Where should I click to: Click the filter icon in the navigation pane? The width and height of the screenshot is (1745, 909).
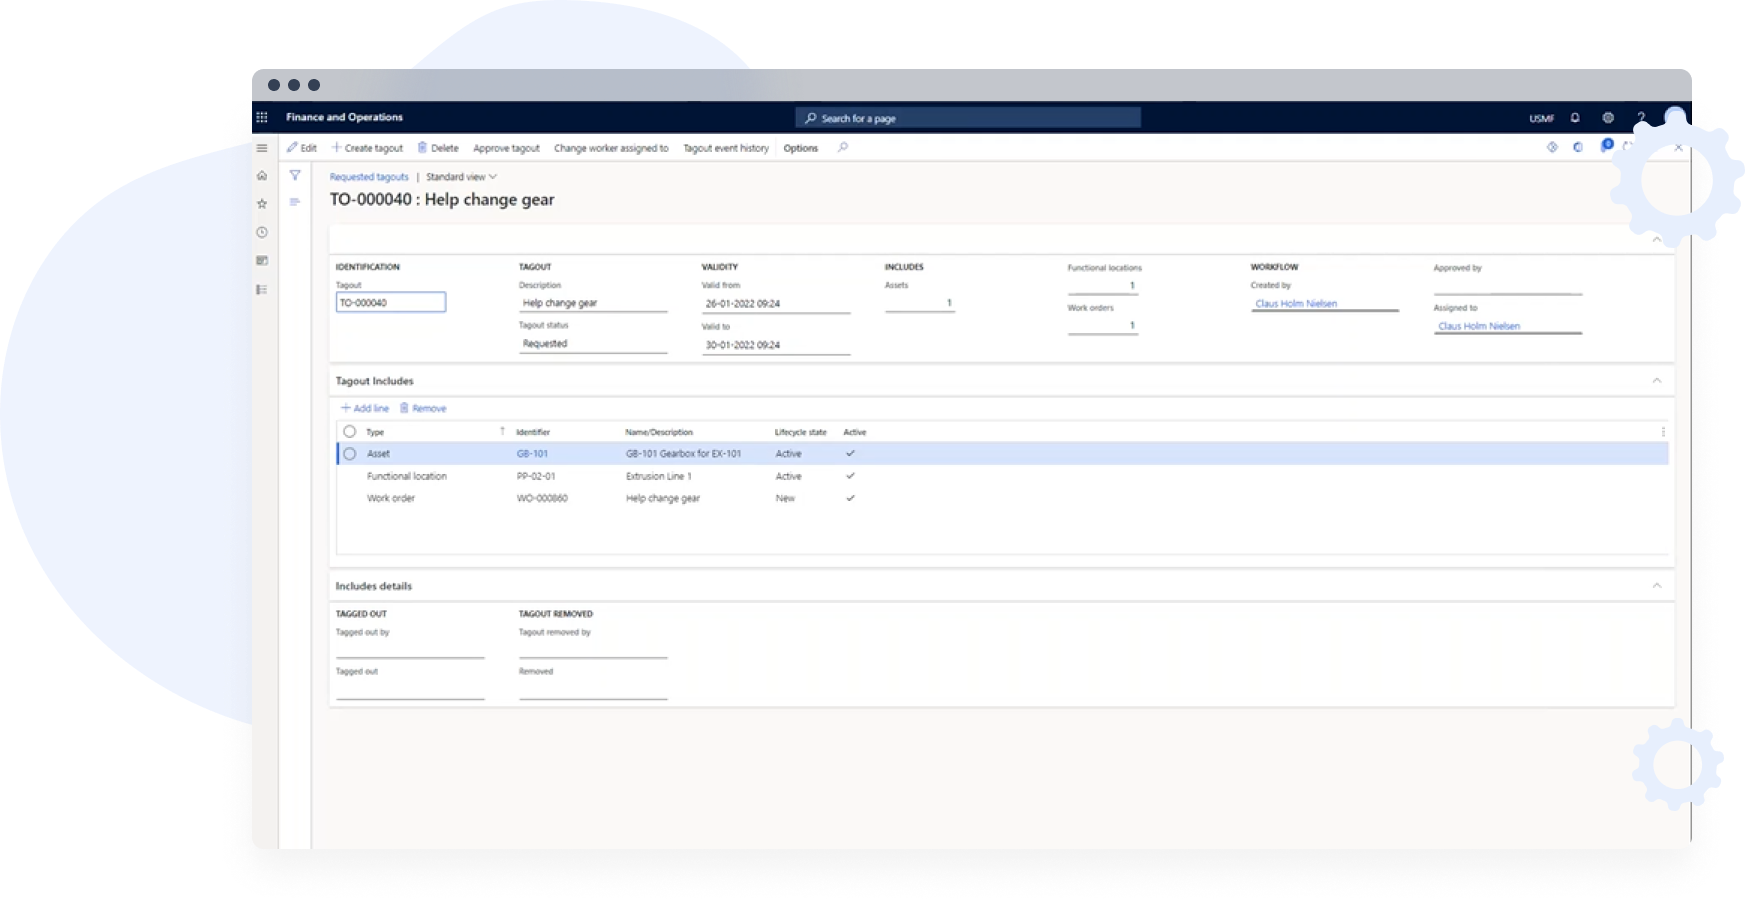point(295,175)
